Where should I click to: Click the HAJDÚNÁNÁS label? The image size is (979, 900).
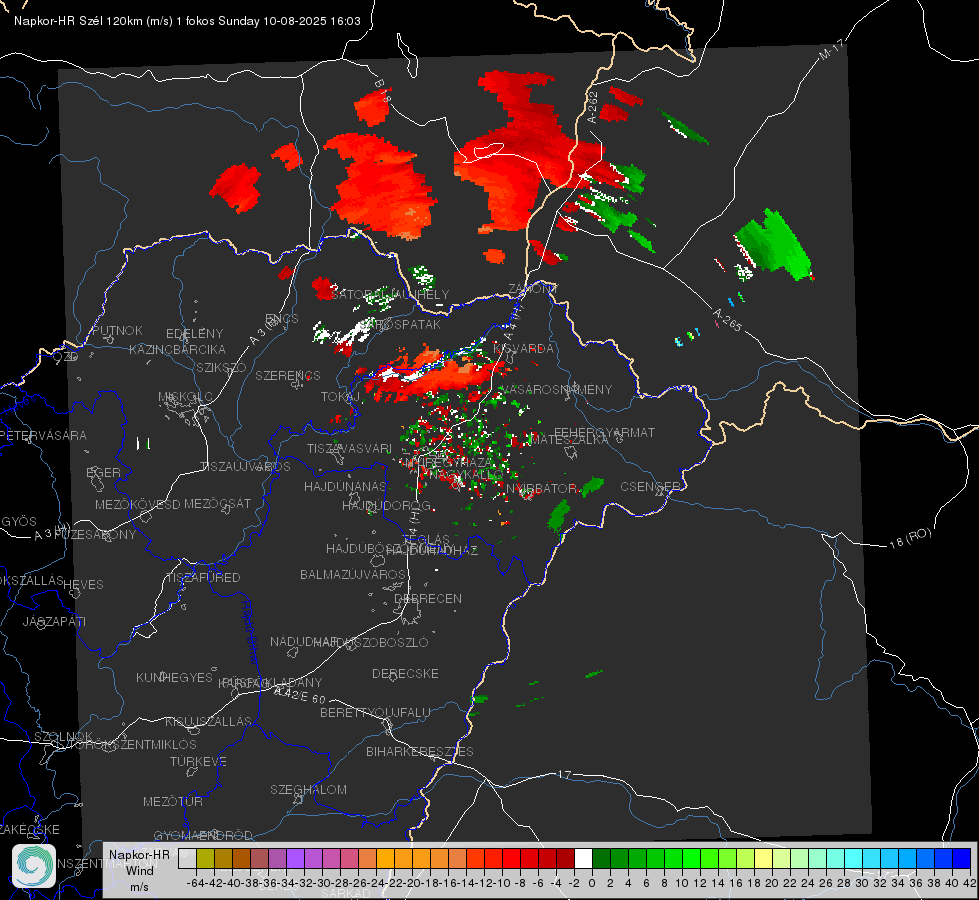345,487
